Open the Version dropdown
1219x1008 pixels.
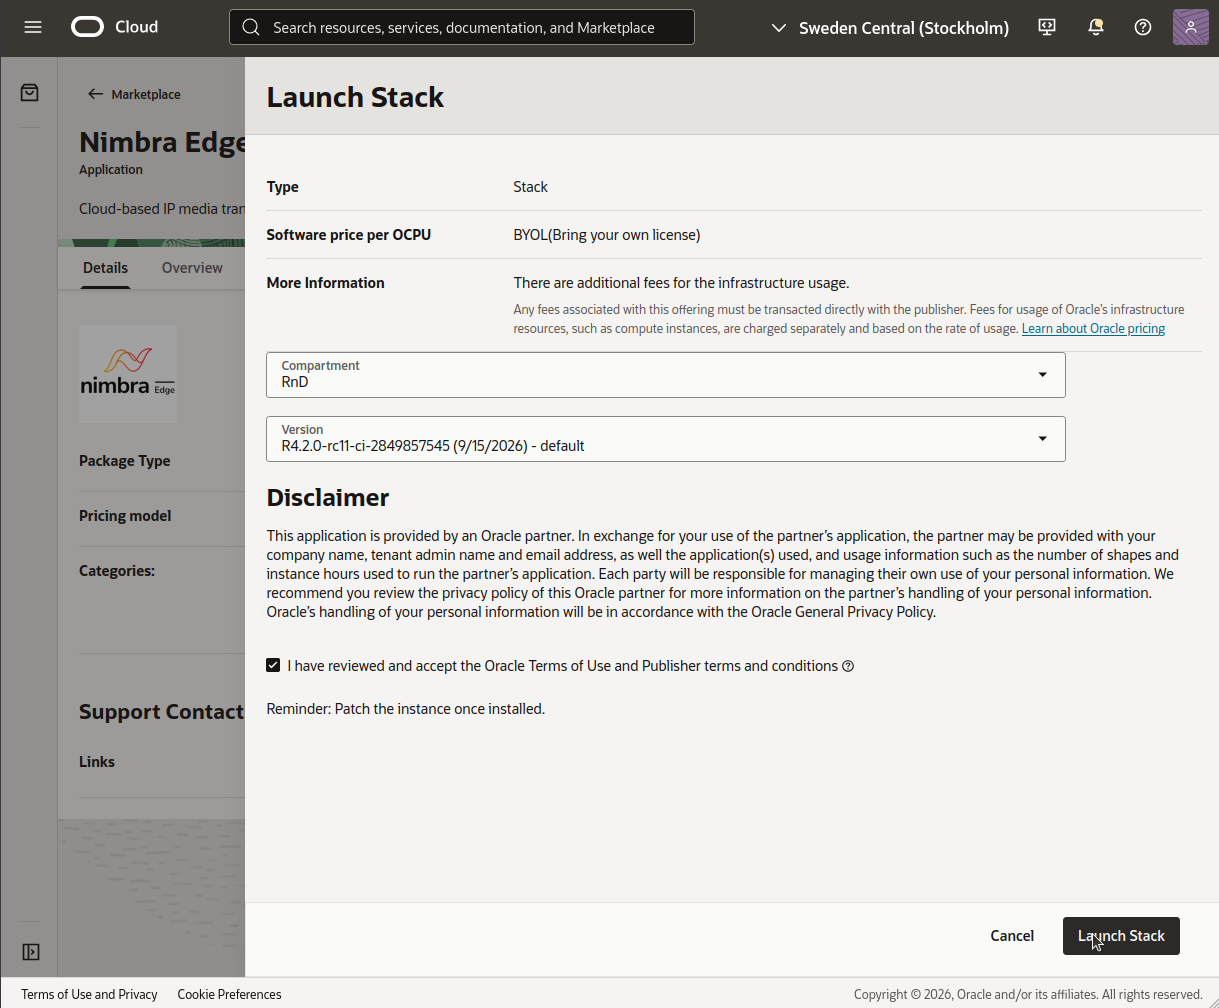666,438
